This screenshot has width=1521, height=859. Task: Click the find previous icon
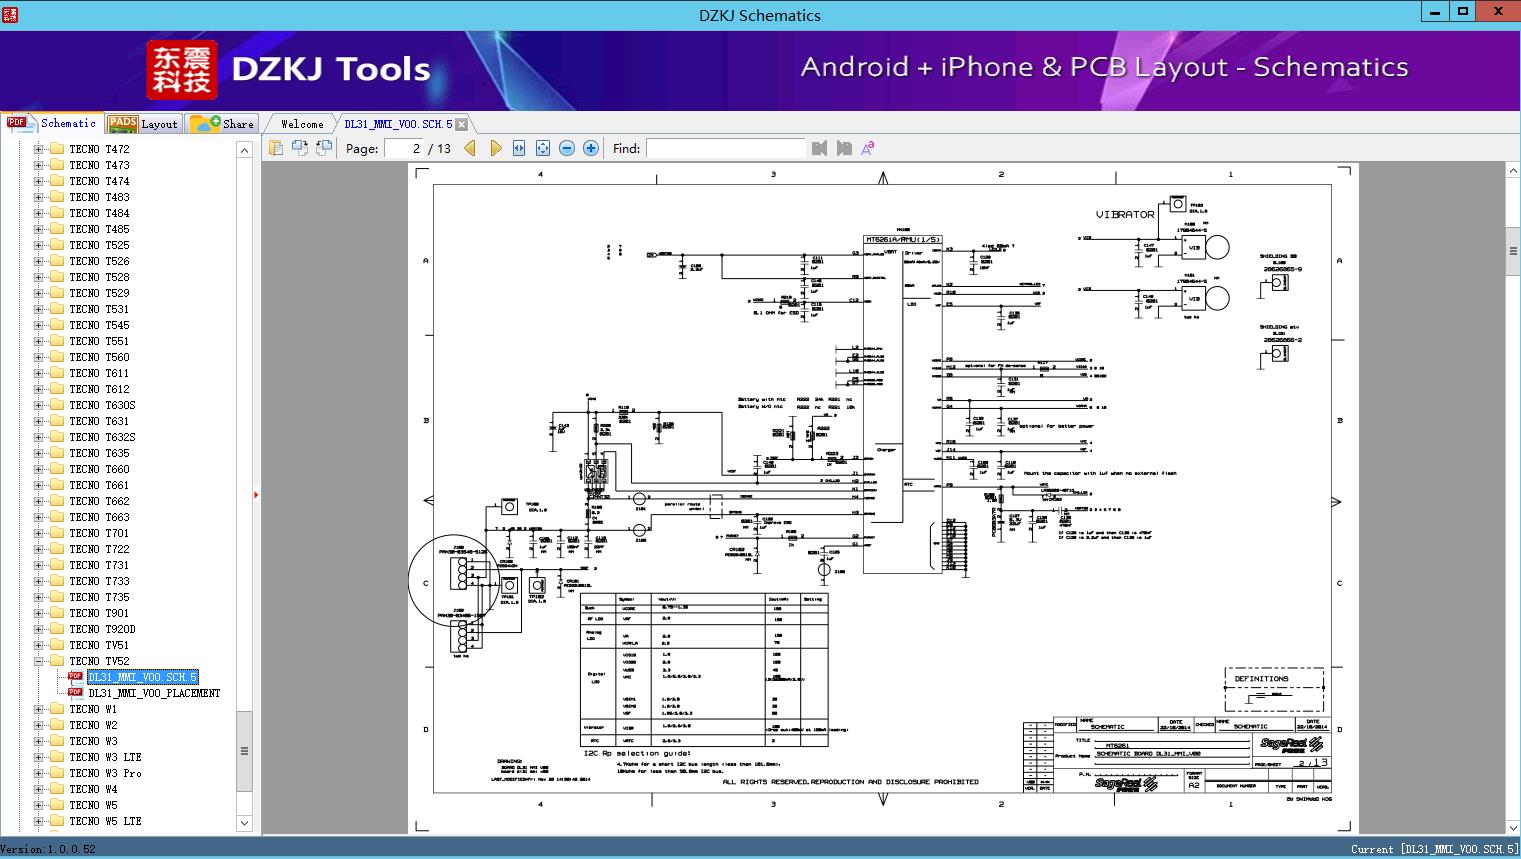[820, 148]
